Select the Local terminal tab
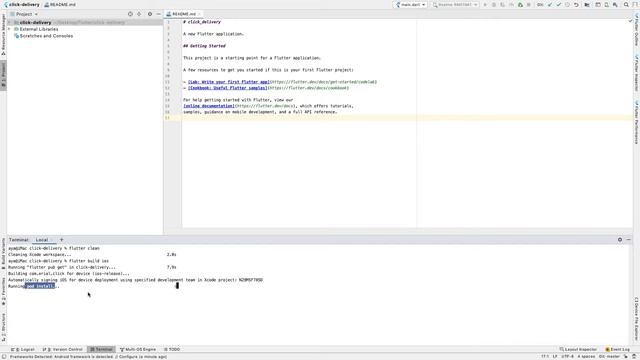 click(42, 240)
